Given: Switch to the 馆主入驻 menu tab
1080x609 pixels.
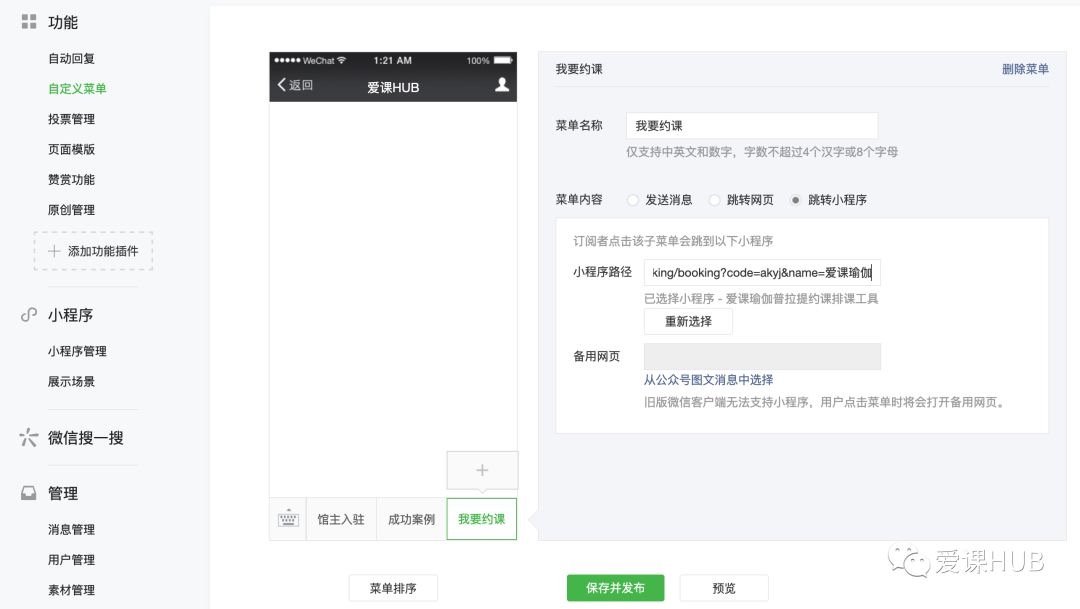Looking at the screenshot, I should (340, 518).
